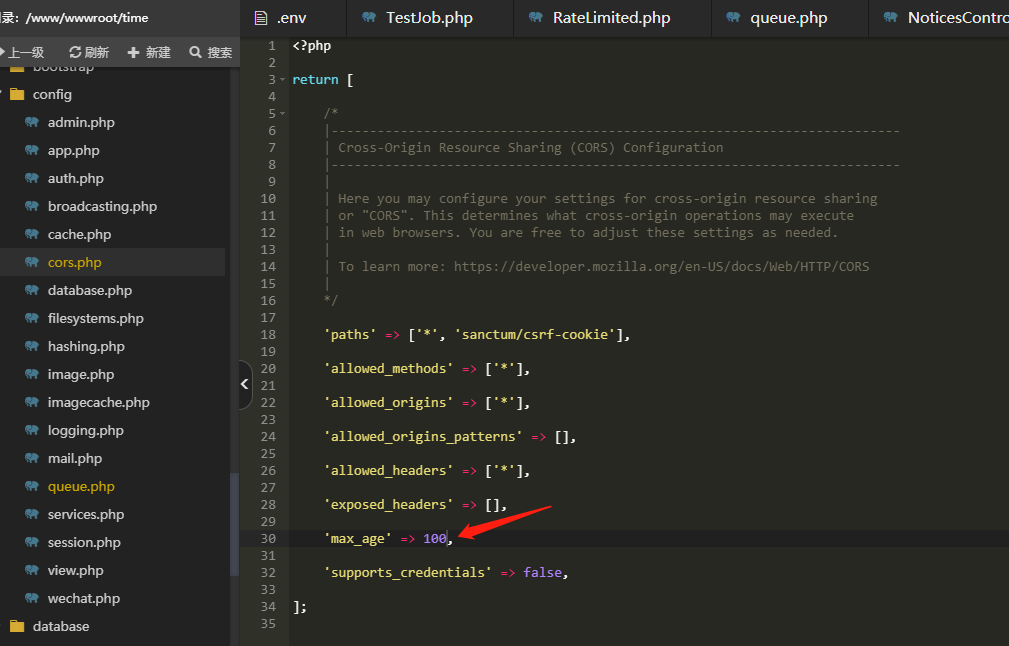Open database.php in the file tree
The height and width of the screenshot is (646, 1009).
(89, 291)
